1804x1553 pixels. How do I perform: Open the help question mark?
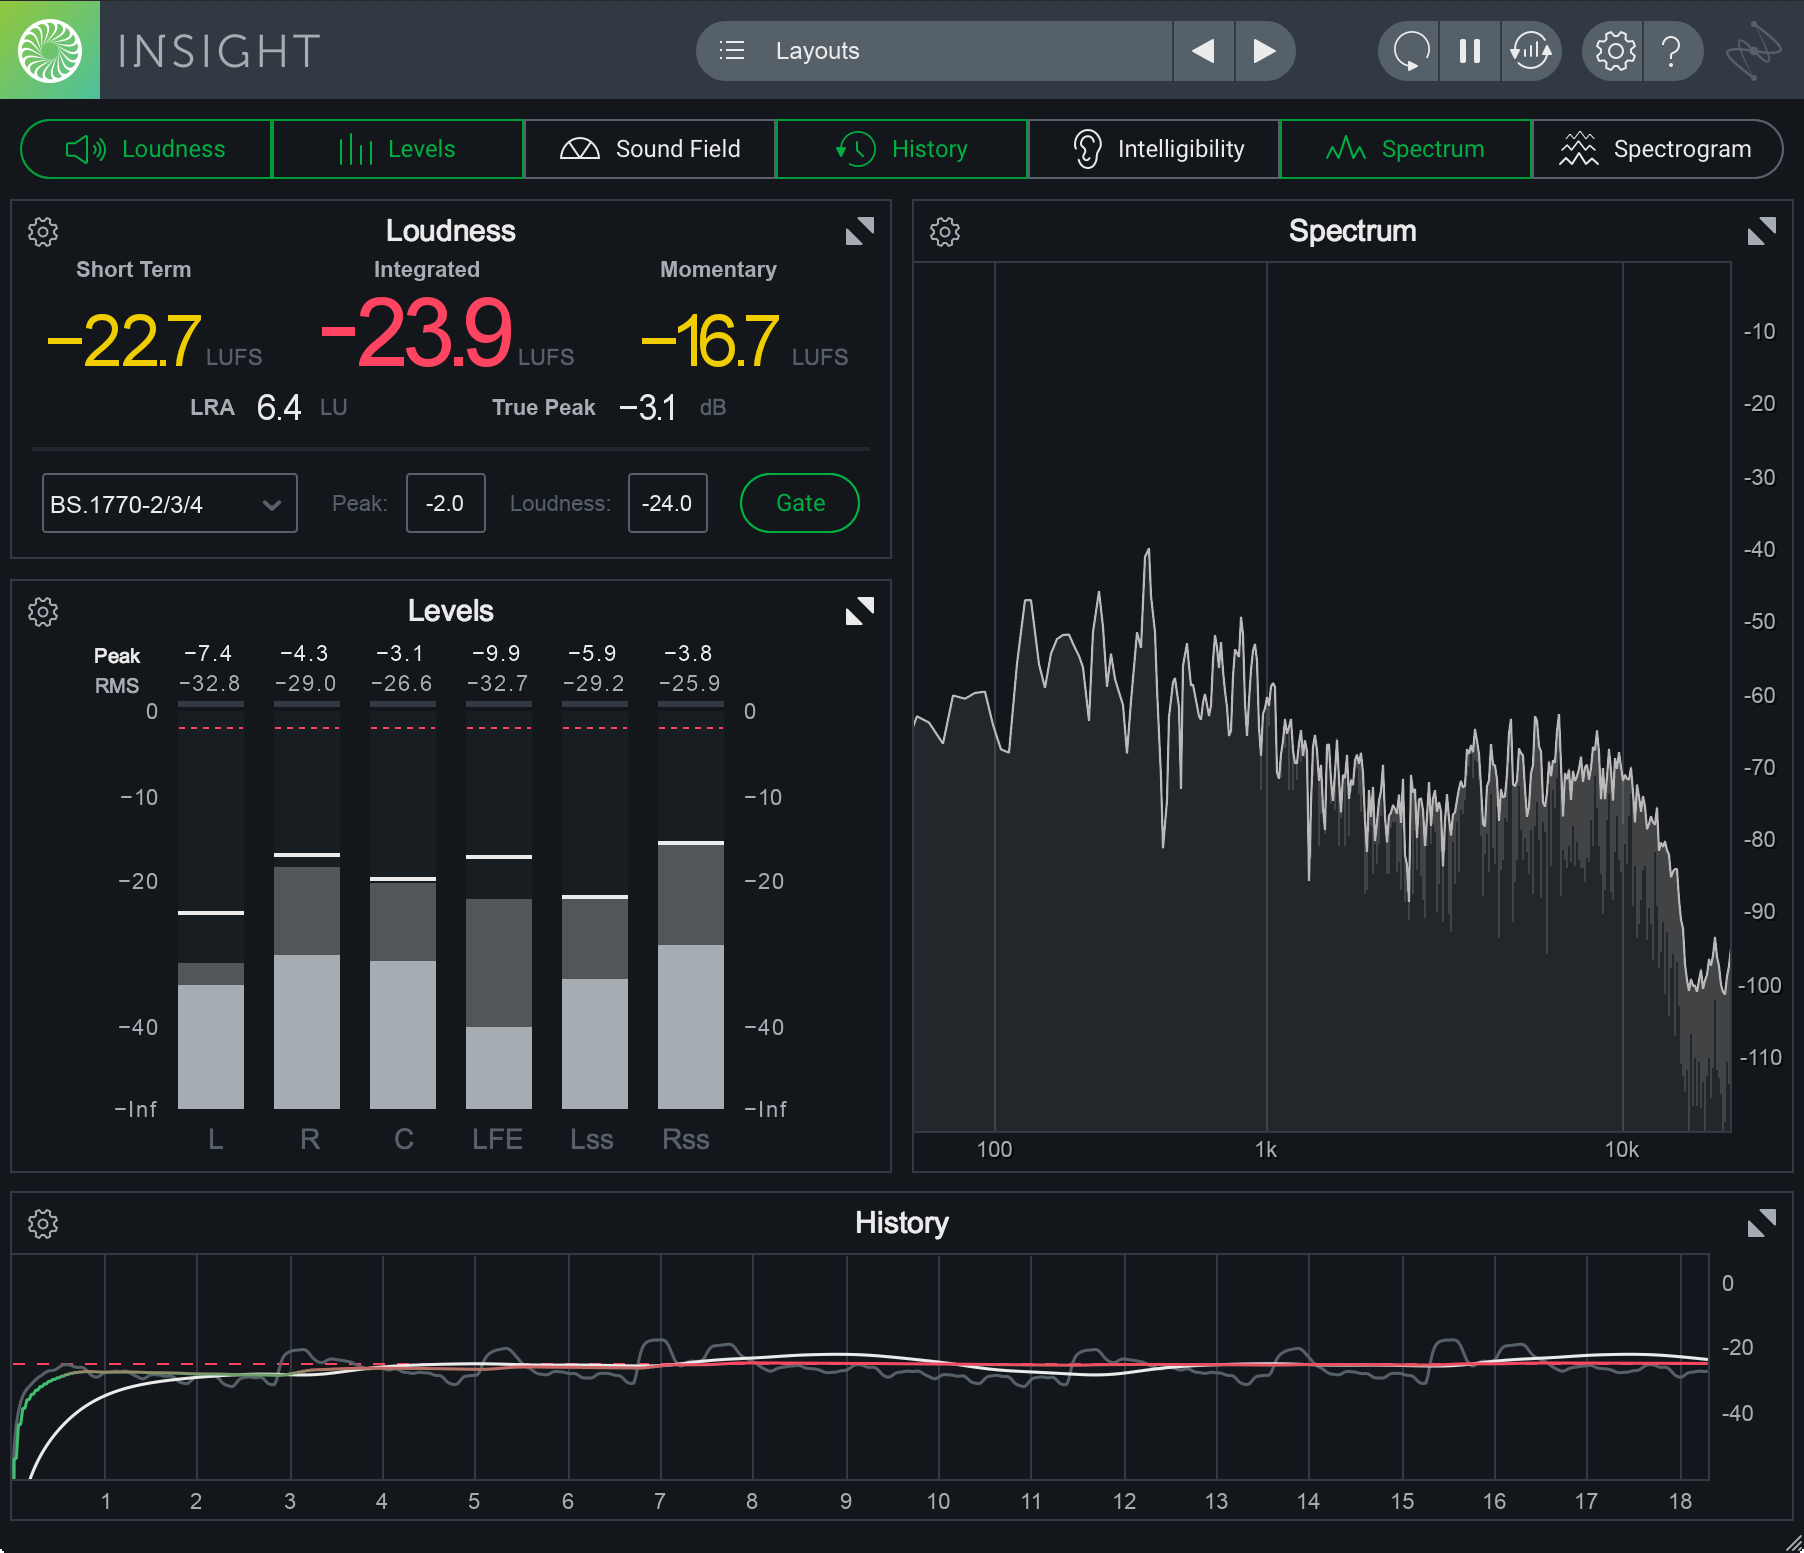pos(1672,51)
